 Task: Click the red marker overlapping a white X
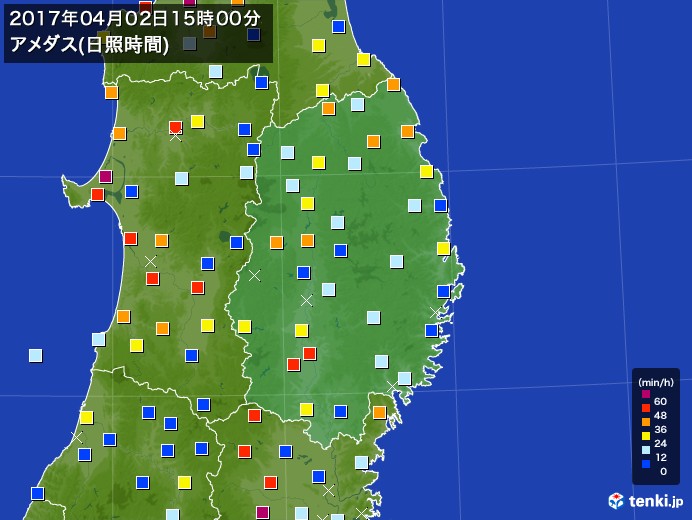click(x=176, y=128)
